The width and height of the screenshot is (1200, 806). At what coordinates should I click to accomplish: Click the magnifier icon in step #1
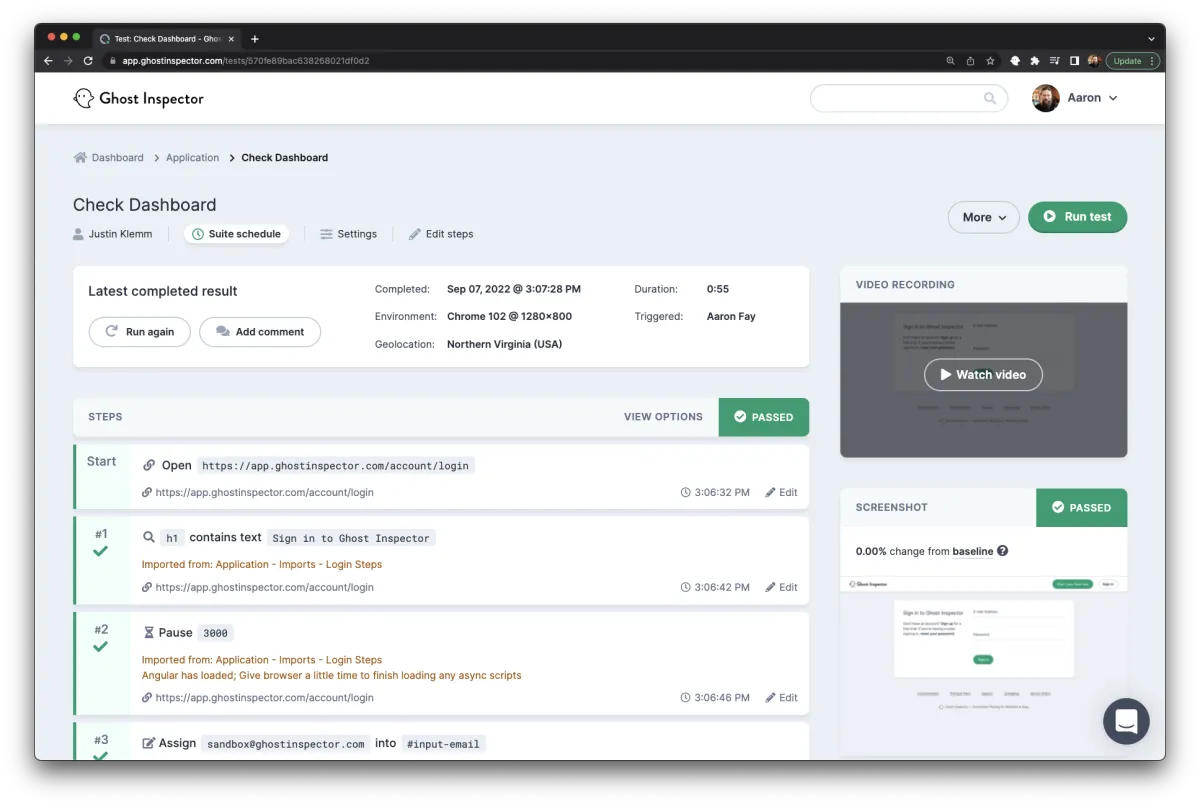149,537
